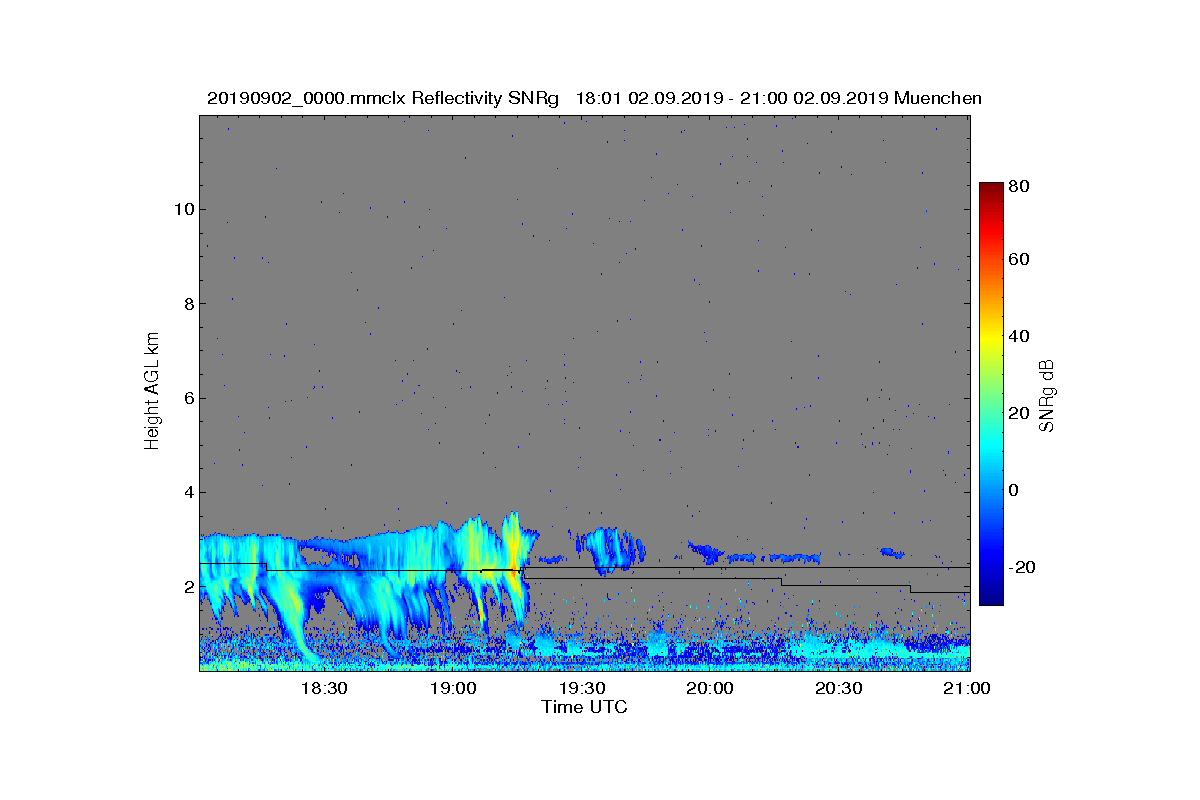Click the height tick label 6

187,398
